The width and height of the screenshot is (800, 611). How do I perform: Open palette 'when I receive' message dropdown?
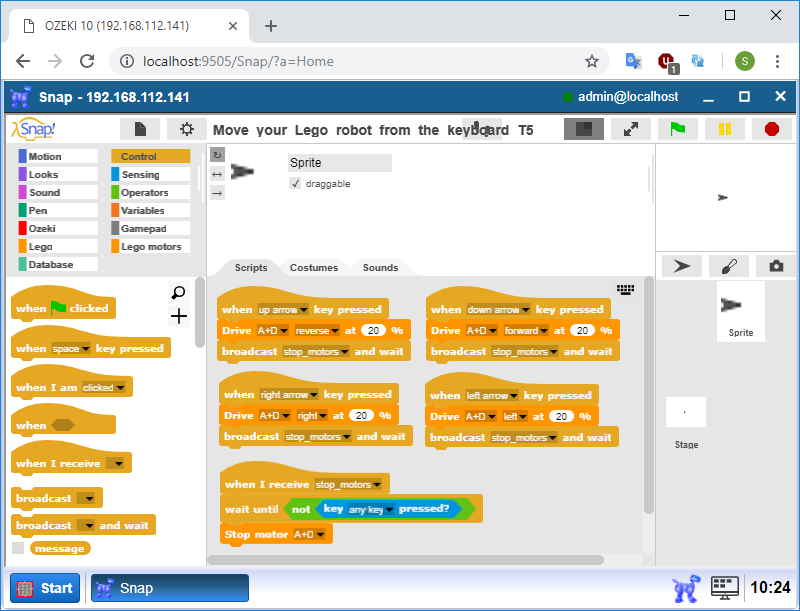tap(115, 464)
